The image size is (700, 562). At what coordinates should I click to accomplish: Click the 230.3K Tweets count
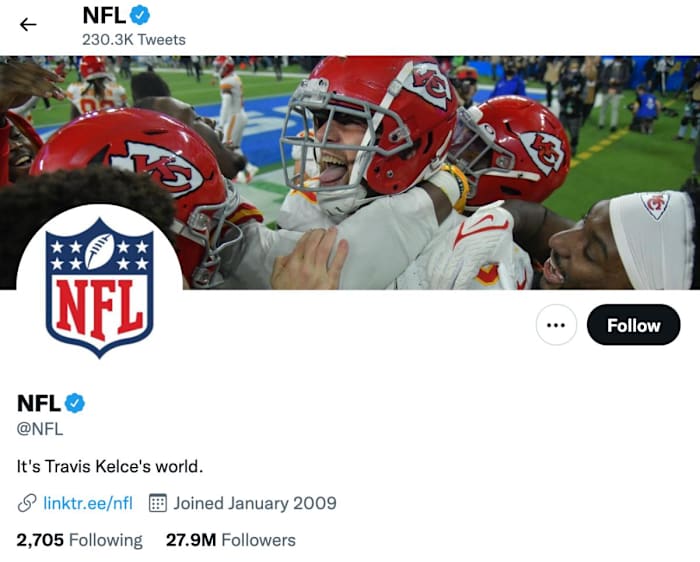(x=133, y=39)
